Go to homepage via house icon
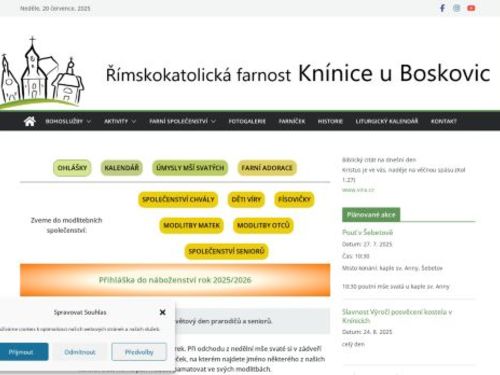 [30, 121]
